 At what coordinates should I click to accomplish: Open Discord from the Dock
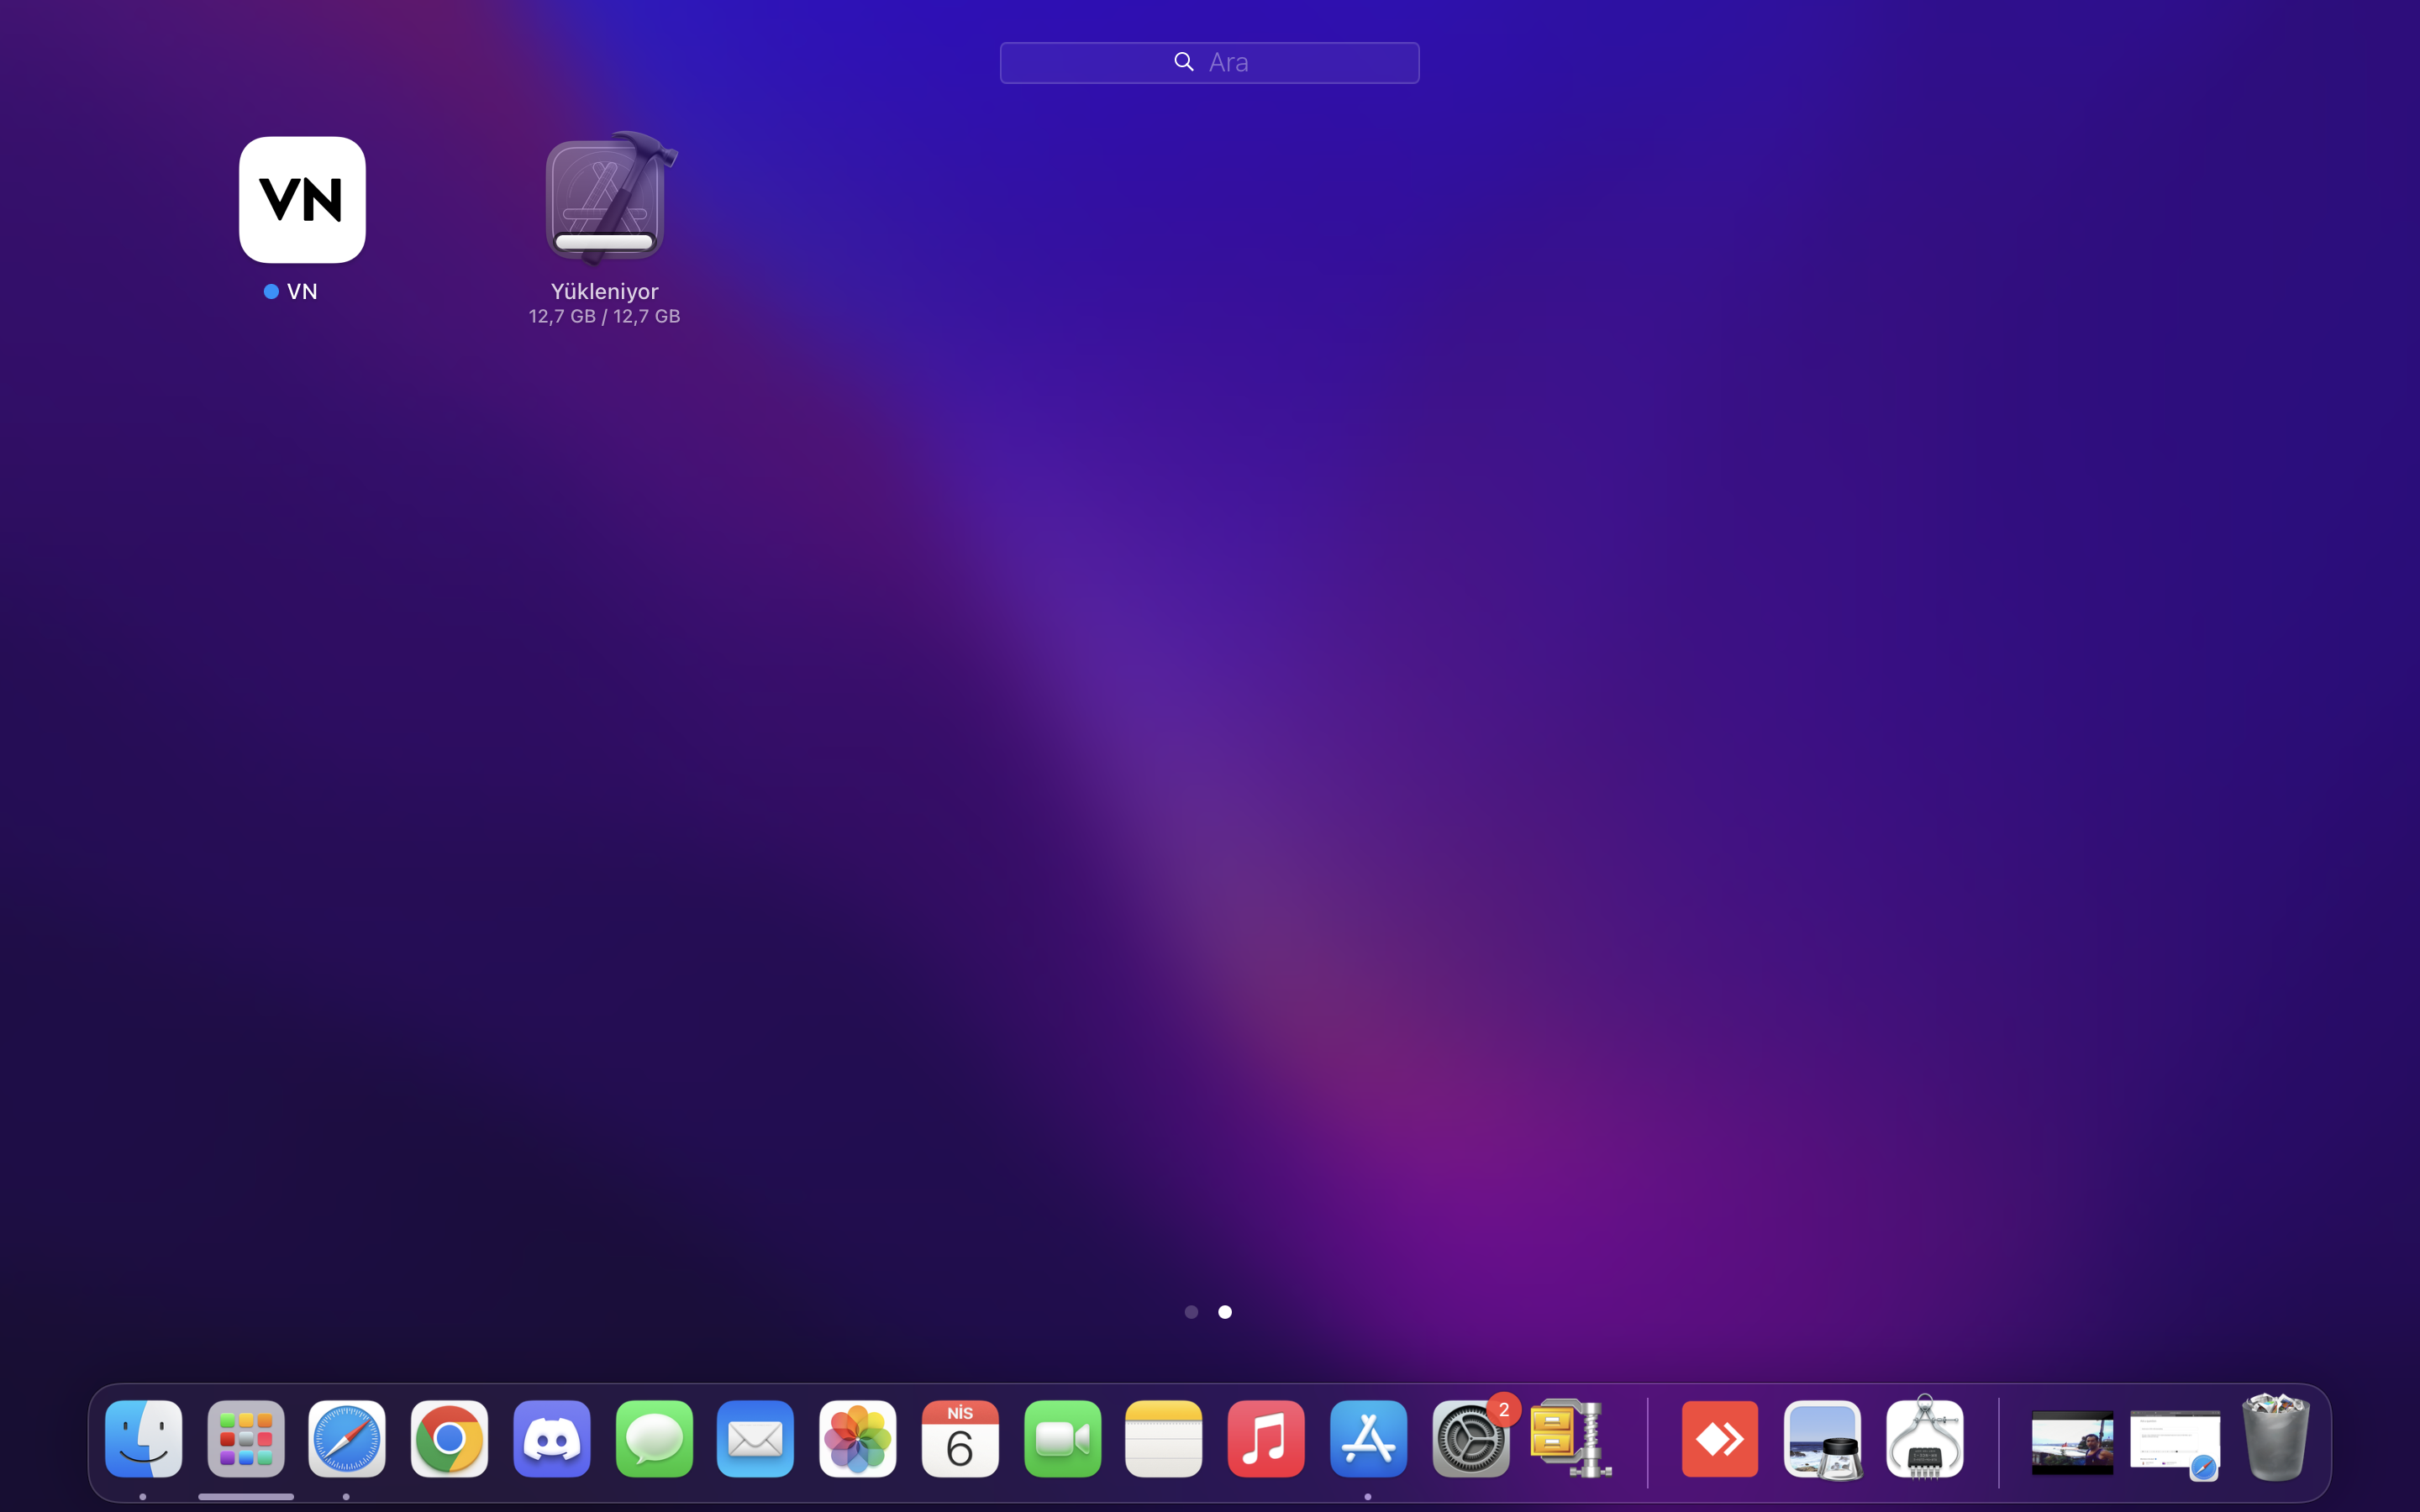coord(552,1439)
